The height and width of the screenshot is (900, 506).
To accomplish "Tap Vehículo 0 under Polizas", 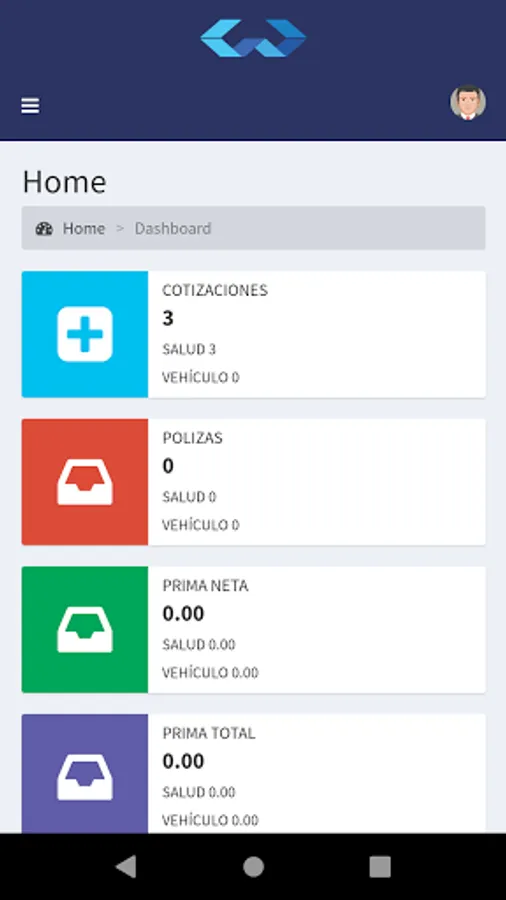I will (200, 525).
